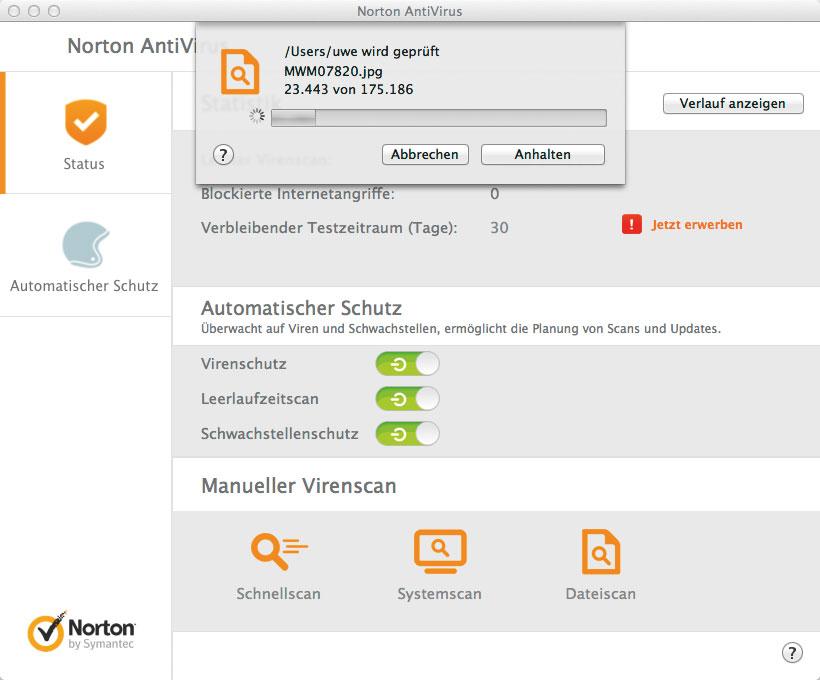Open help at the window bottom right
820x680 pixels.
click(x=792, y=652)
